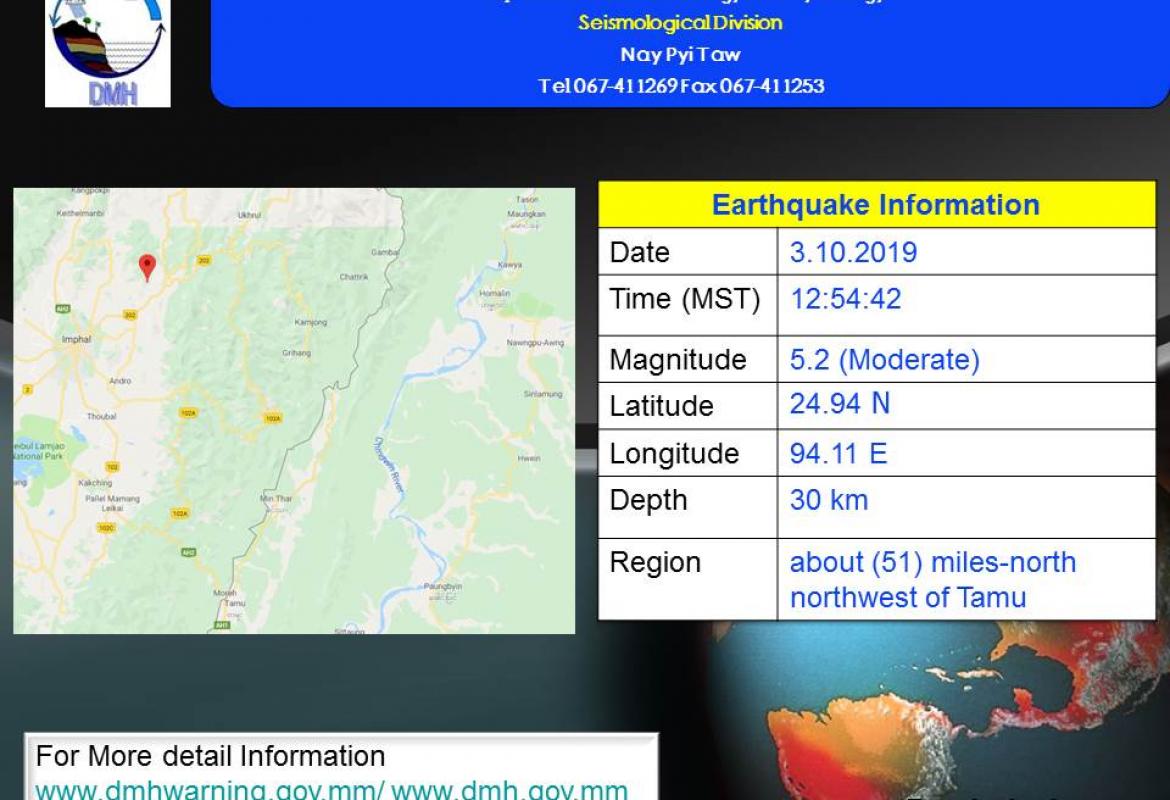Viewport: 1170px width, 800px height.
Task: Click the Earthquake Information table header
Action: click(876, 205)
